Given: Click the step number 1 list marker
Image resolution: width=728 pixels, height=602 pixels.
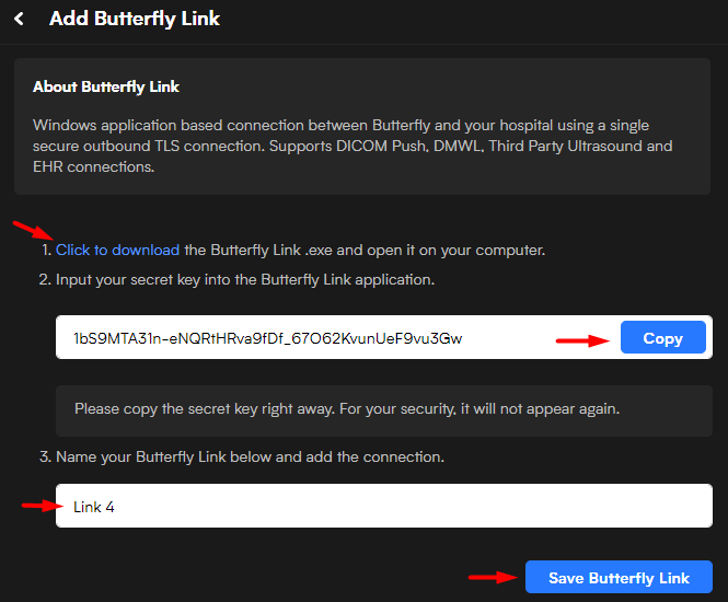Looking at the screenshot, I should click(46, 250).
